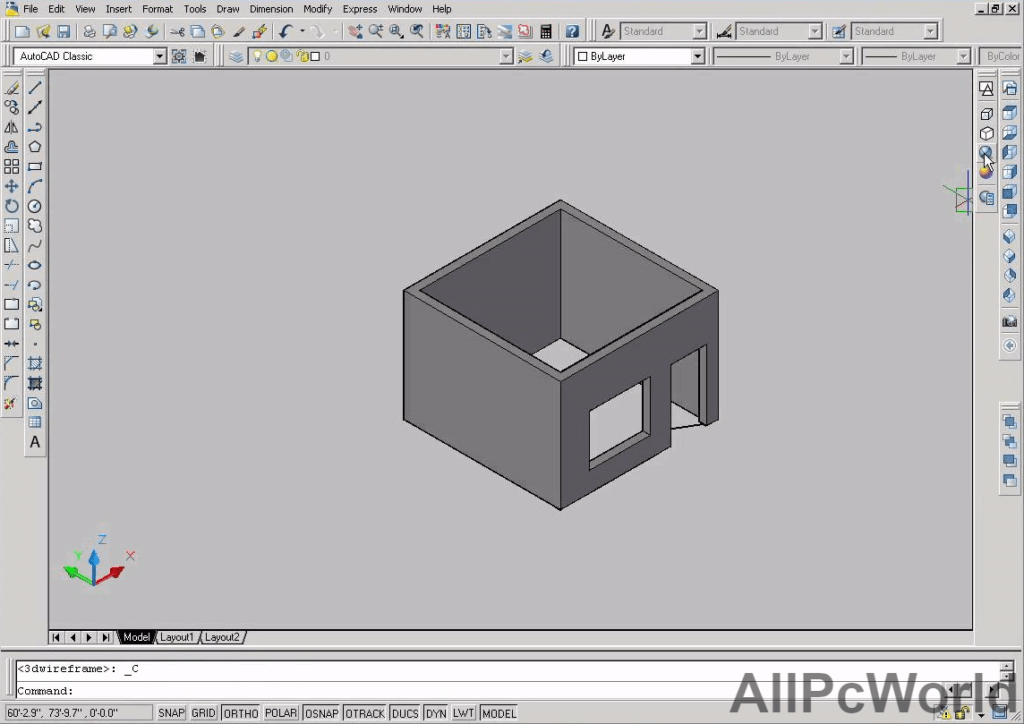This screenshot has height=724, width=1024.
Task: Choose the Spline tool
Action: (x=34, y=245)
